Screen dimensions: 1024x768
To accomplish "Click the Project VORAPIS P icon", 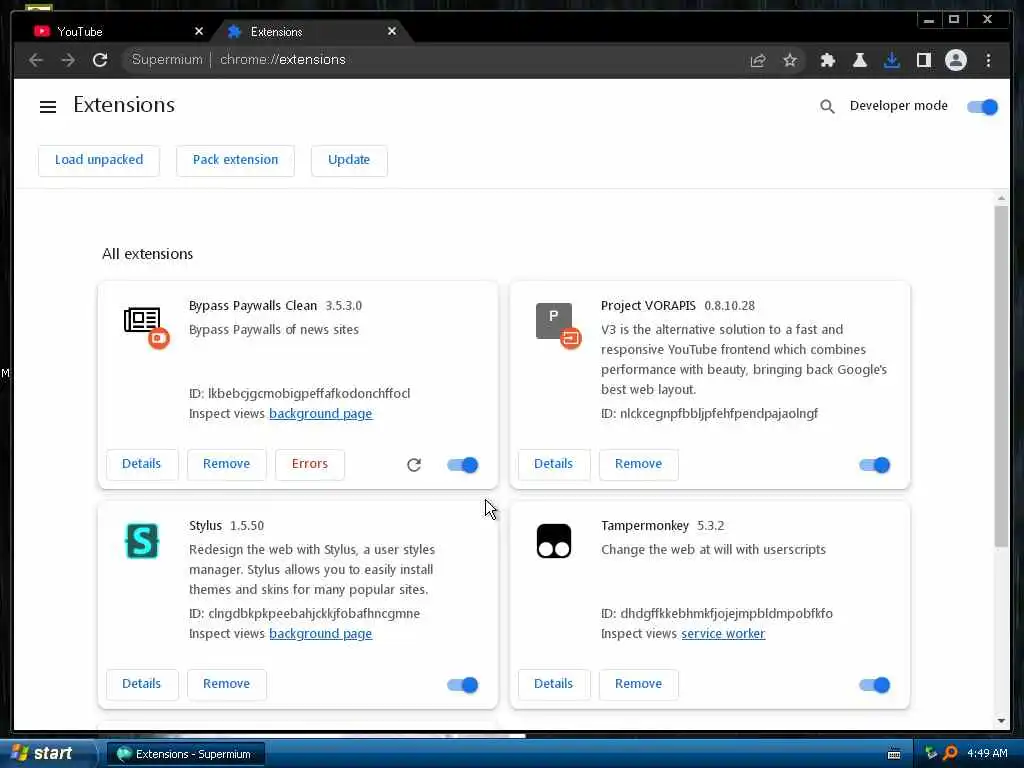I will pos(554,321).
